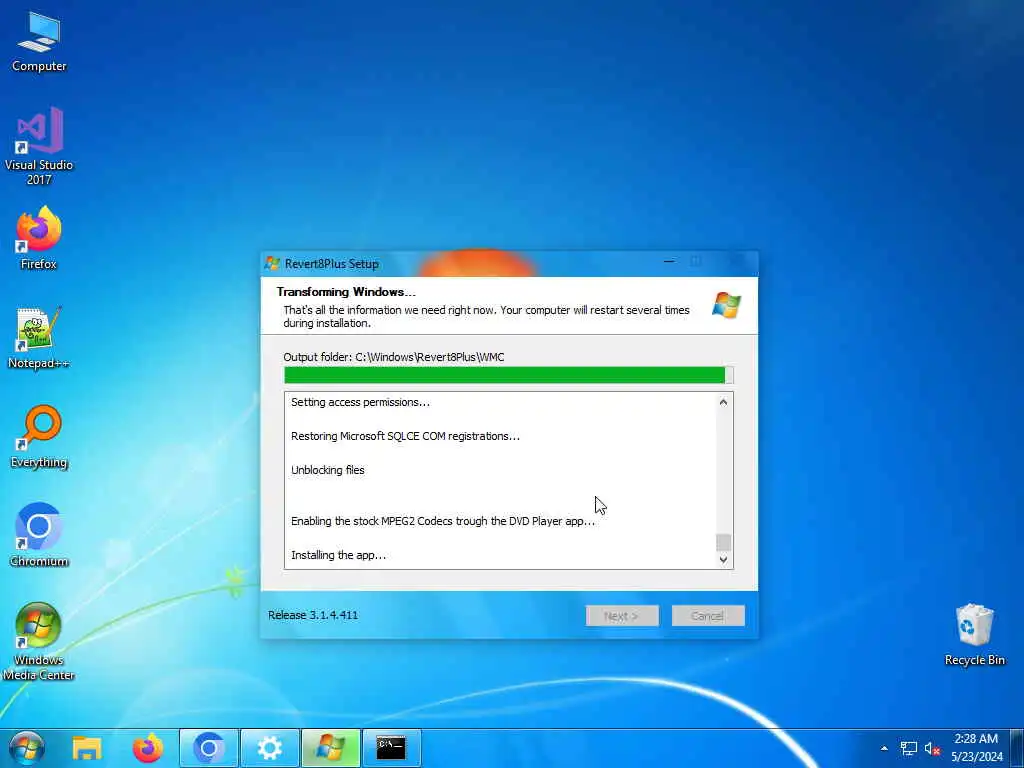Click the disabled Cancel button
Viewport: 1024px width, 768px height.
pyautogui.click(x=708, y=616)
